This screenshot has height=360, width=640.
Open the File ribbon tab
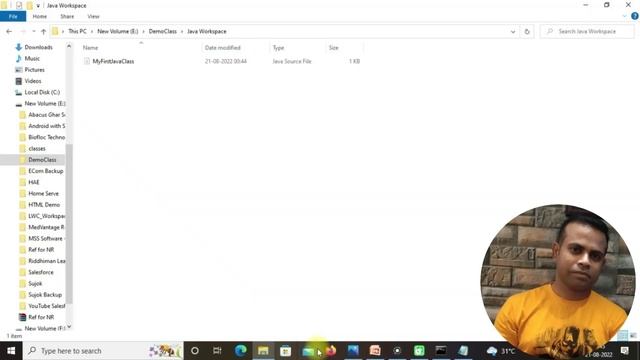click(x=13, y=16)
